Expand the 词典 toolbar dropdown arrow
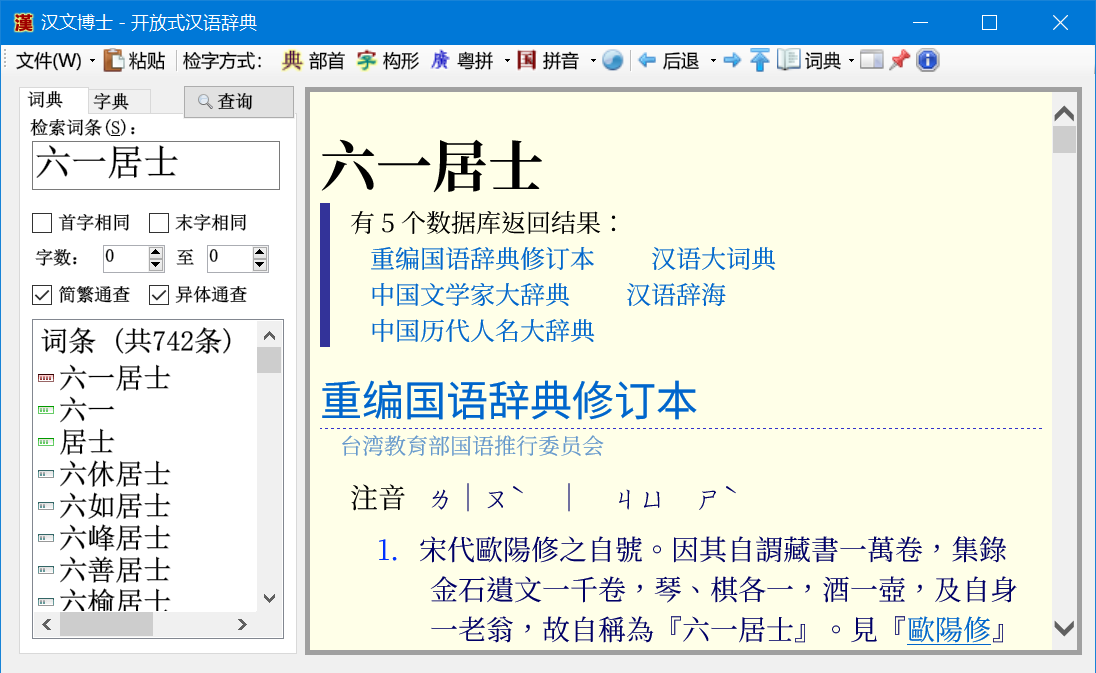This screenshot has height=673, width=1096. 851,61
